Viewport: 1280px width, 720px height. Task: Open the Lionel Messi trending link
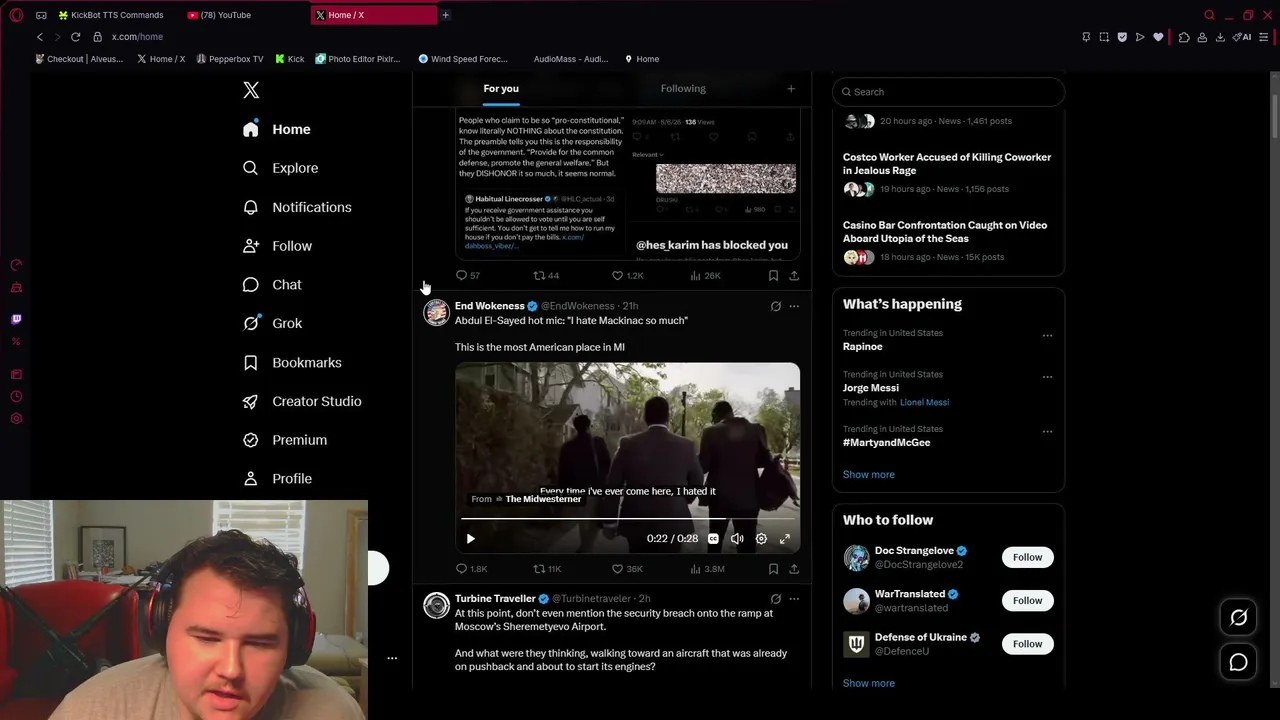coord(924,402)
